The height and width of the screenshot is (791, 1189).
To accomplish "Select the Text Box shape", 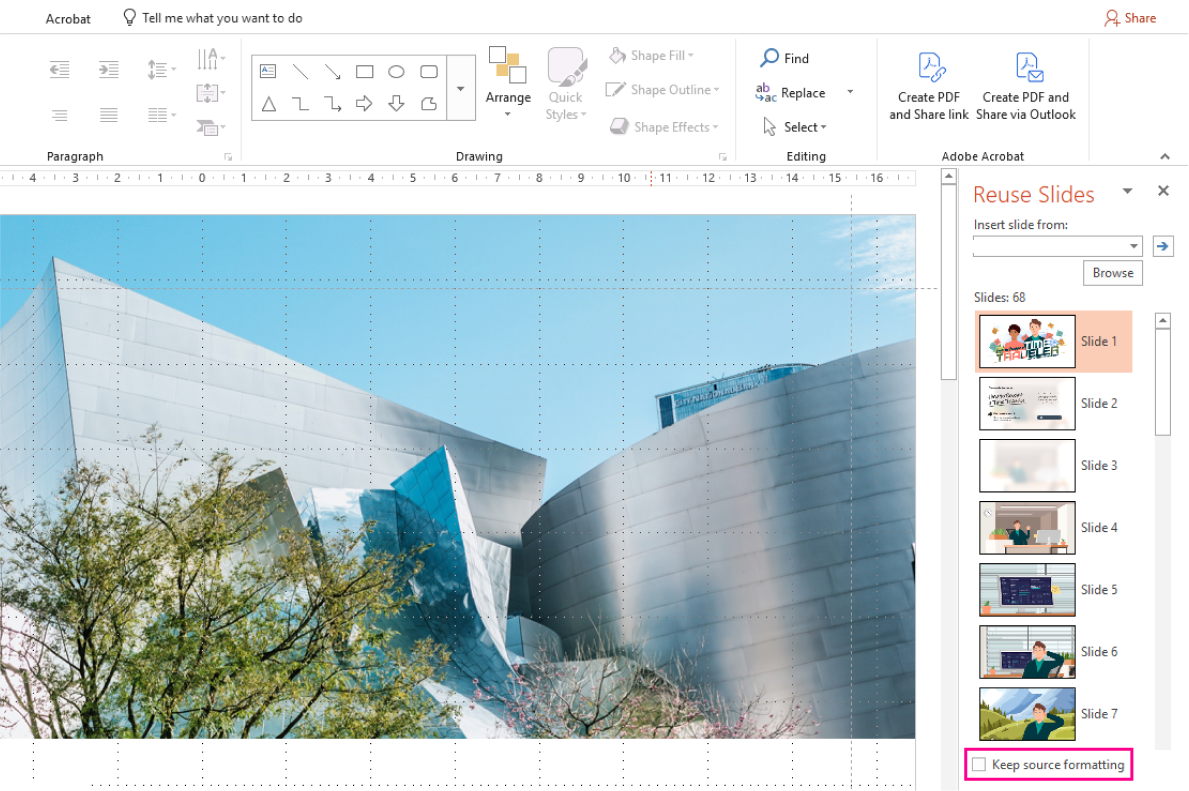I will click(268, 71).
